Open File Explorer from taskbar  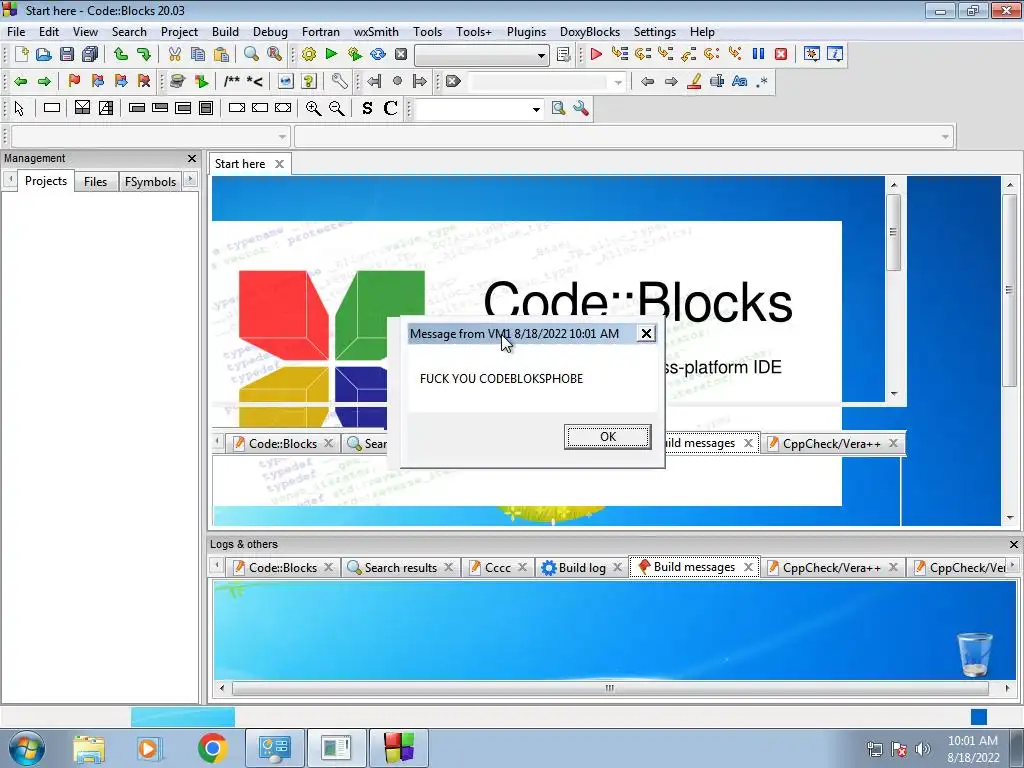89,748
